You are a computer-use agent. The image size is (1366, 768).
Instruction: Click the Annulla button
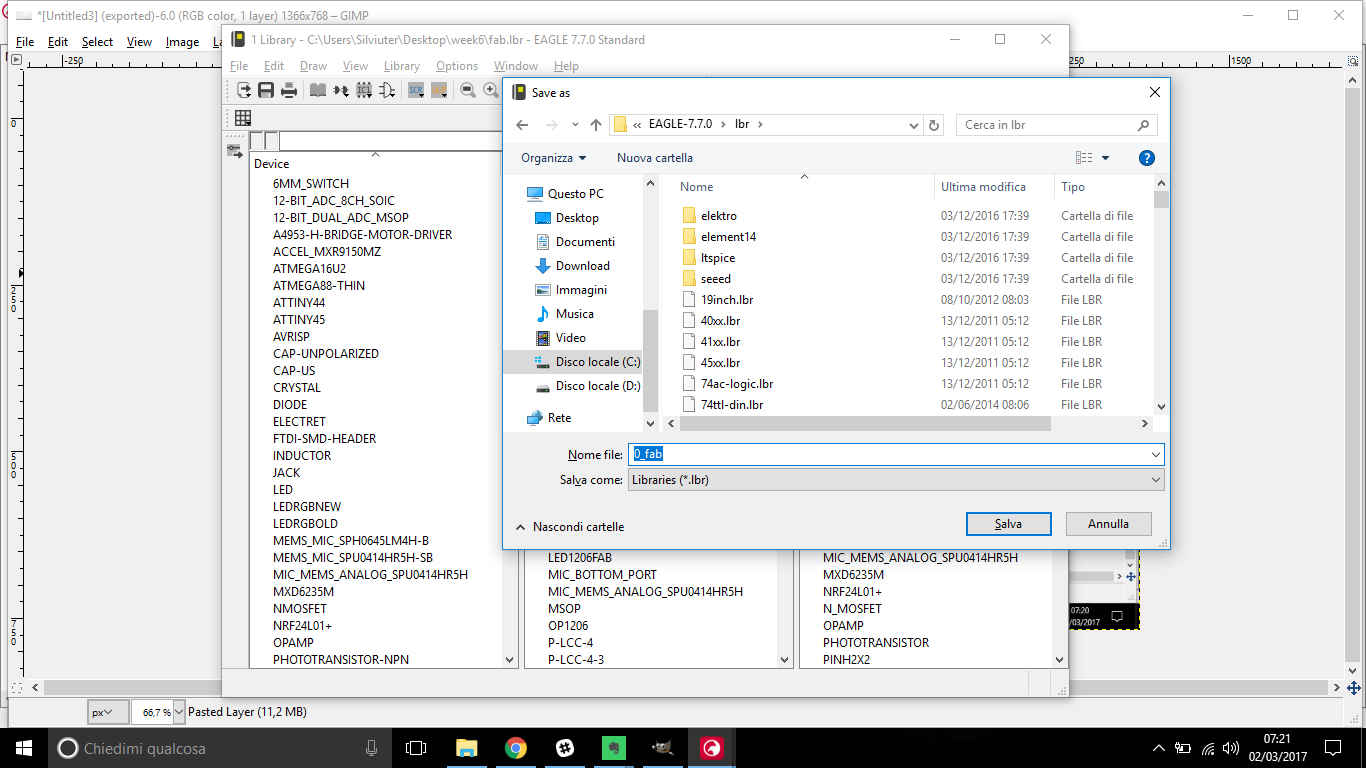[1108, 524]
